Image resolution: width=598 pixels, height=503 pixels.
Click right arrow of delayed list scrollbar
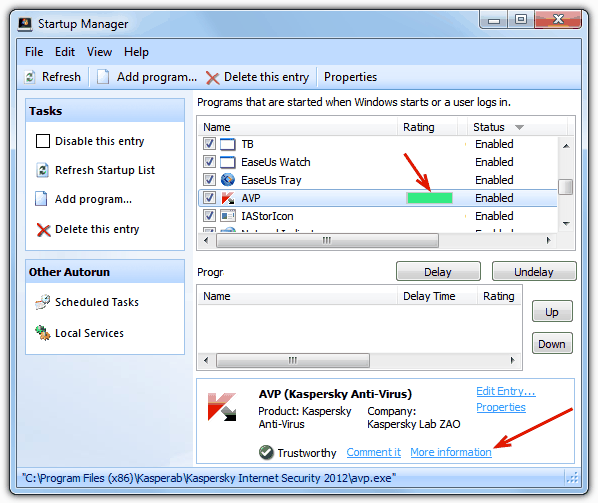pos(512,360)
